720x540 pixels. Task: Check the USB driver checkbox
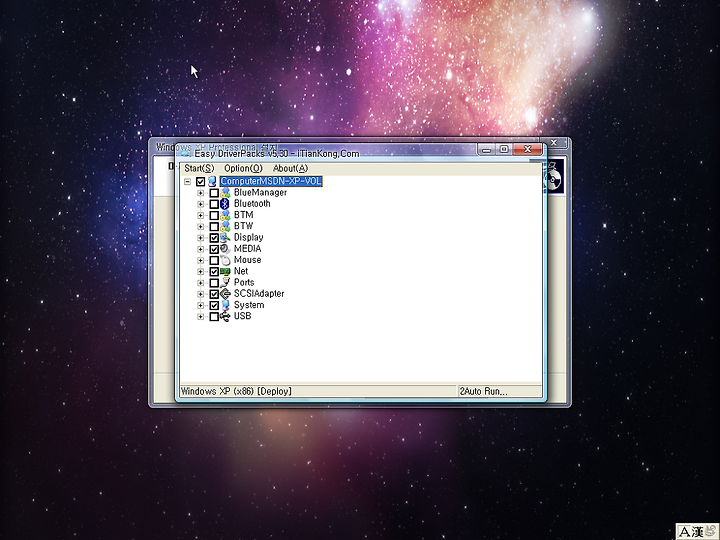pyautogui.click(x=214, y=316)
